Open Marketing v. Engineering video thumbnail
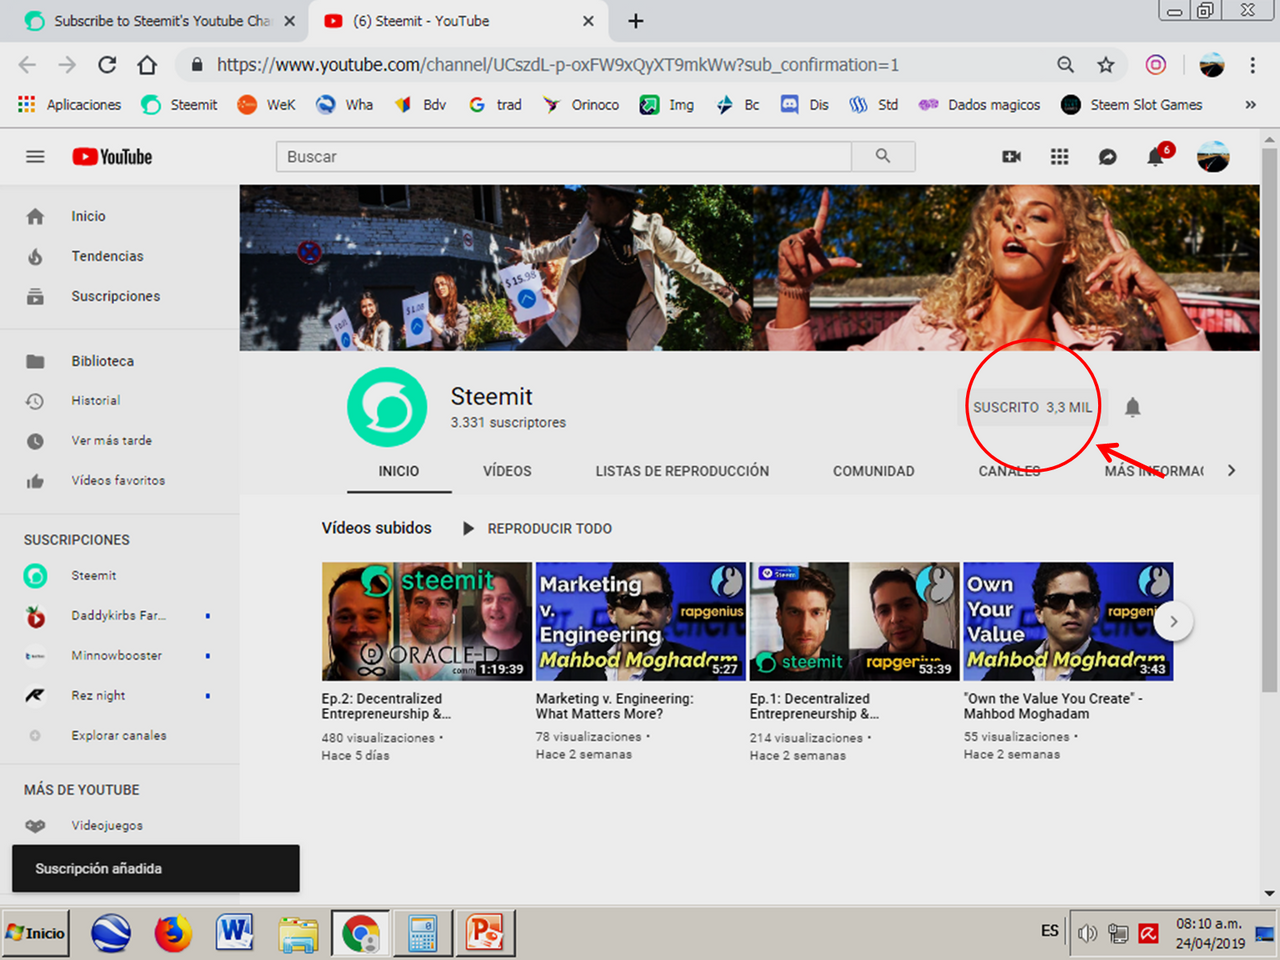This screenshot has width=1280, height=960. (641, 621)
